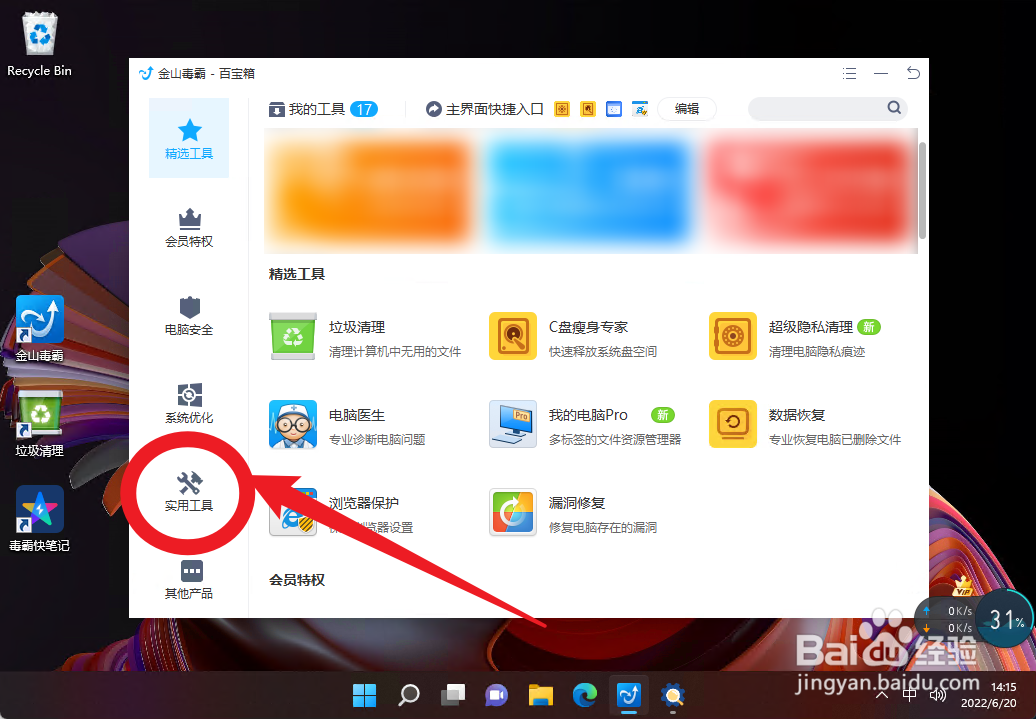Open the blue blurred banner
This screenshot has width=1036, height=719.
click(587, 192)
